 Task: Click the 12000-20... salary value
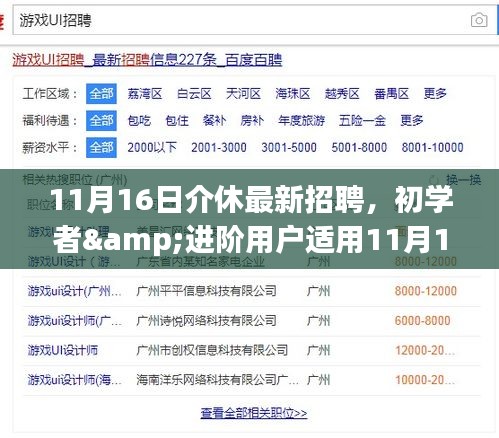[x=425, y=350]
